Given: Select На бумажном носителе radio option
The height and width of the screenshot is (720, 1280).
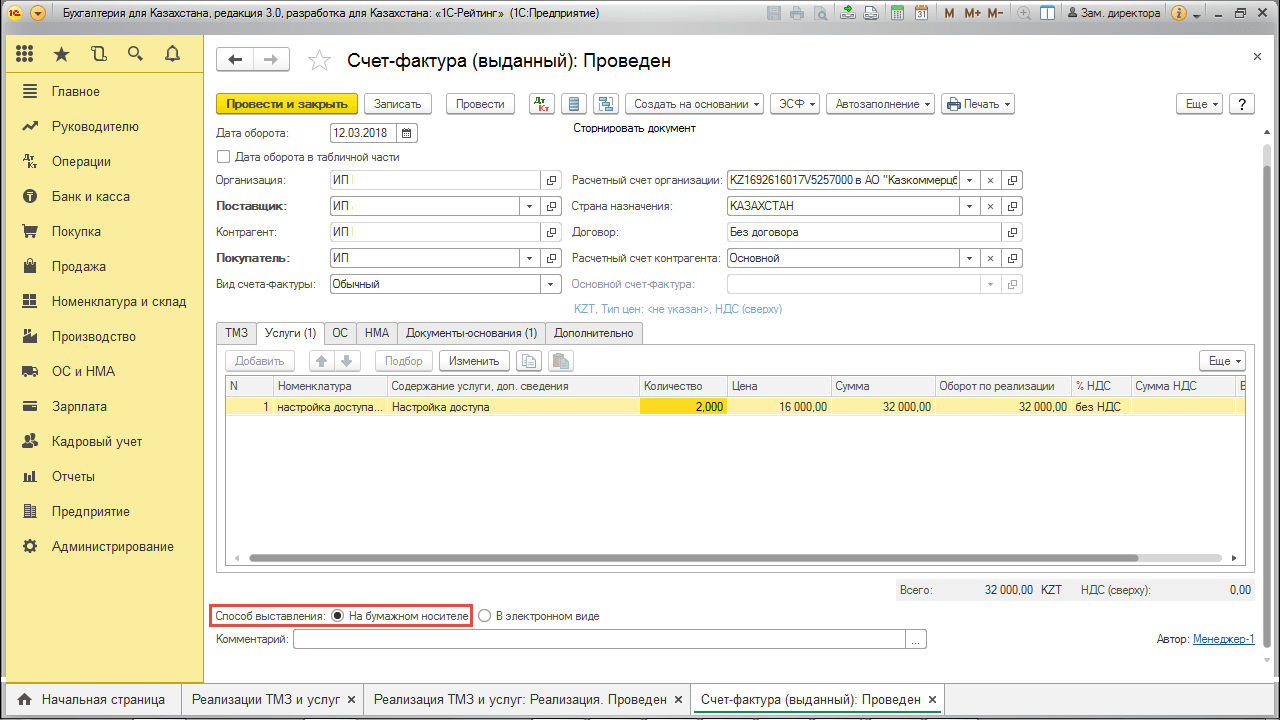Looking at the screenshot, I should click(337, 616).
